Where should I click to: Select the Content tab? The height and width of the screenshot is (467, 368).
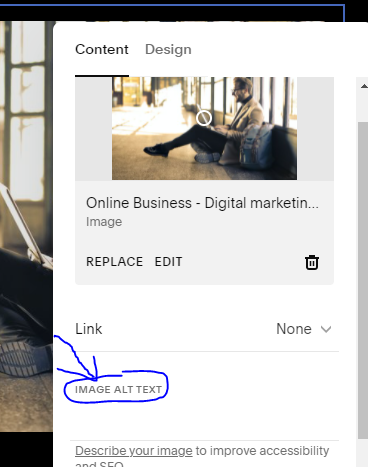pos(102,49)
